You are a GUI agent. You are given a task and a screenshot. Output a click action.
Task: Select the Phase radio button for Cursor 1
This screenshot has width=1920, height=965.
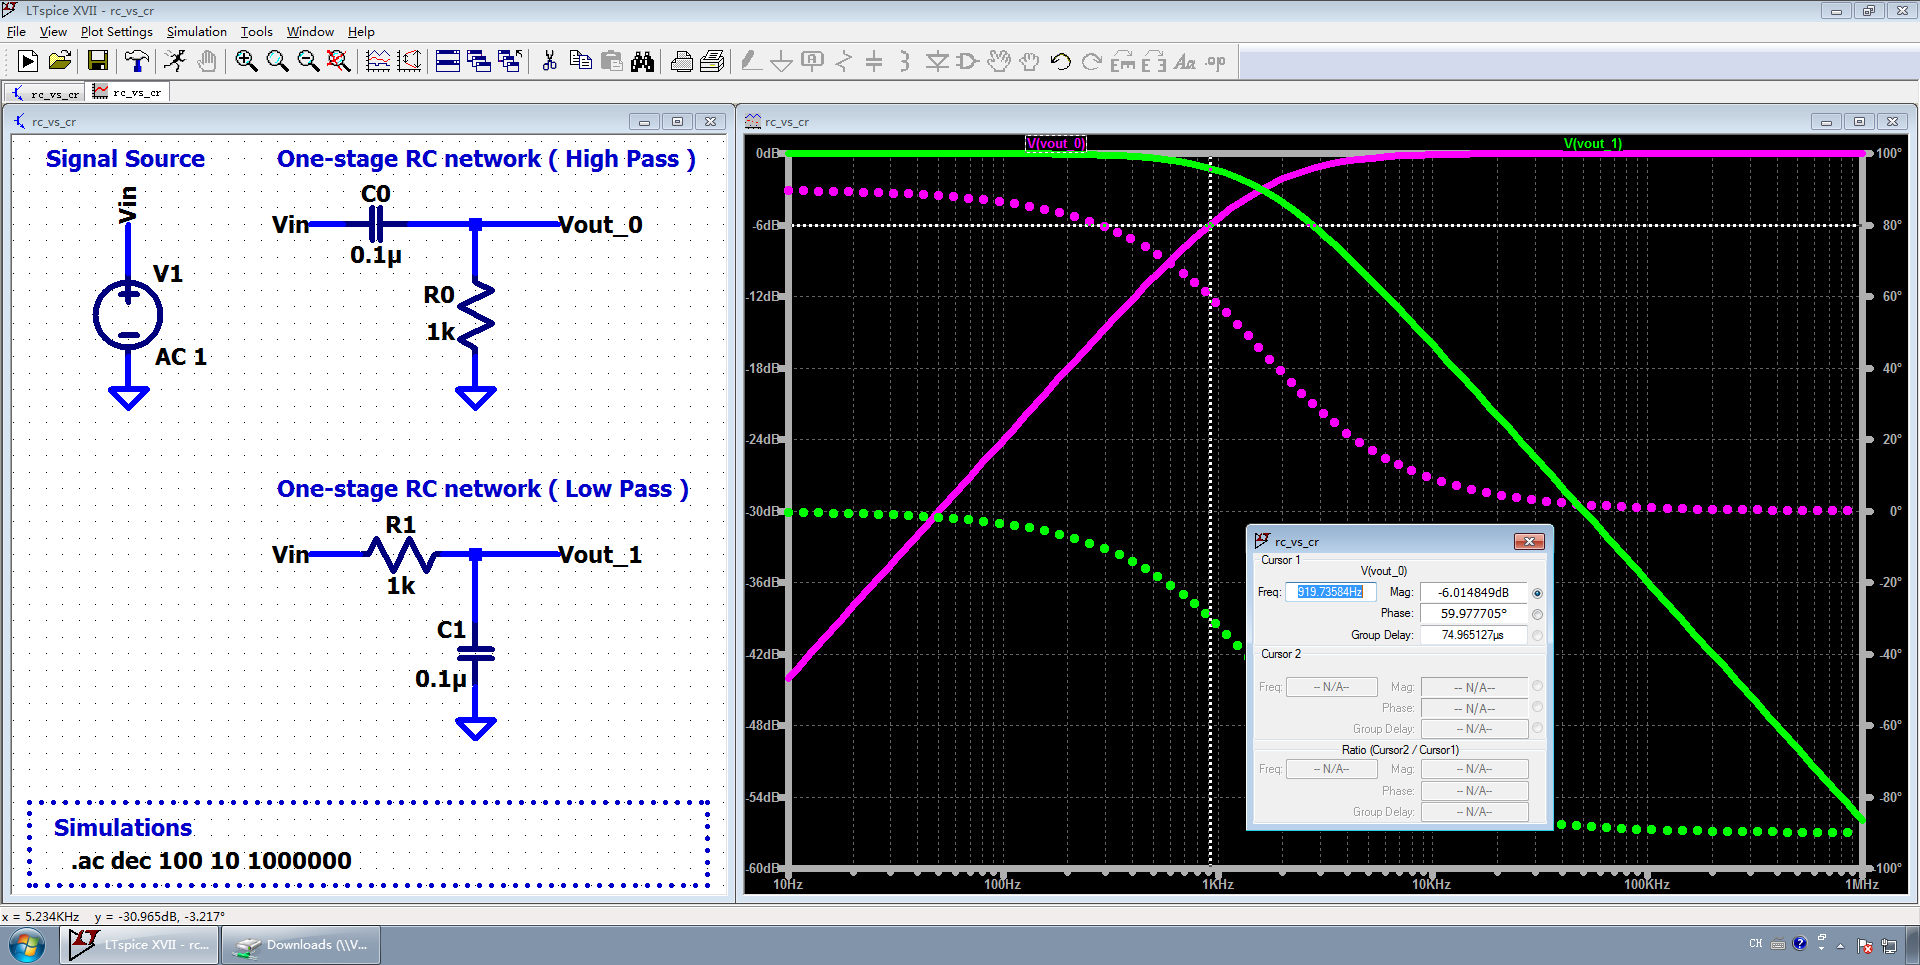tap(1537, 614)
